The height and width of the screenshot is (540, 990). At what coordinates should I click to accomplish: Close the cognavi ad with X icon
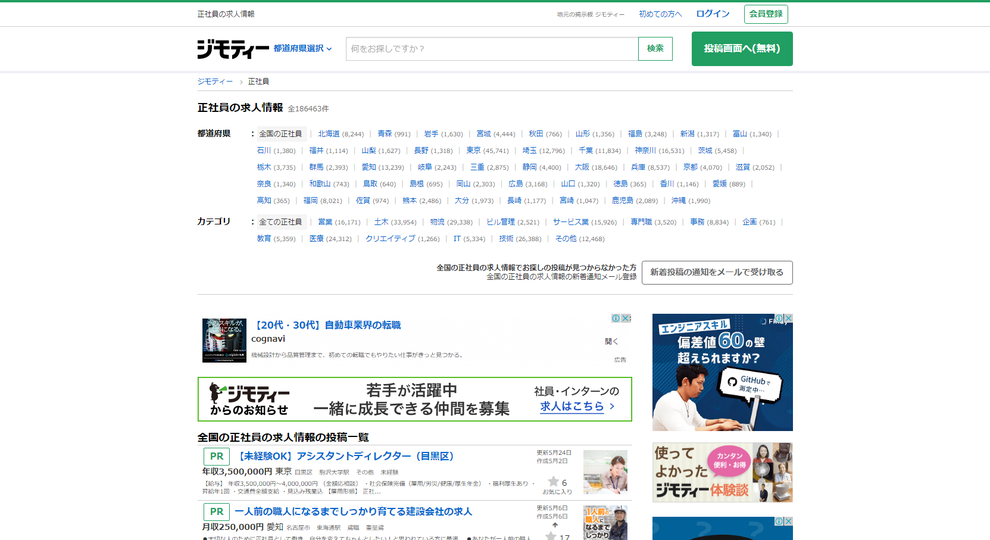[626, 318]
